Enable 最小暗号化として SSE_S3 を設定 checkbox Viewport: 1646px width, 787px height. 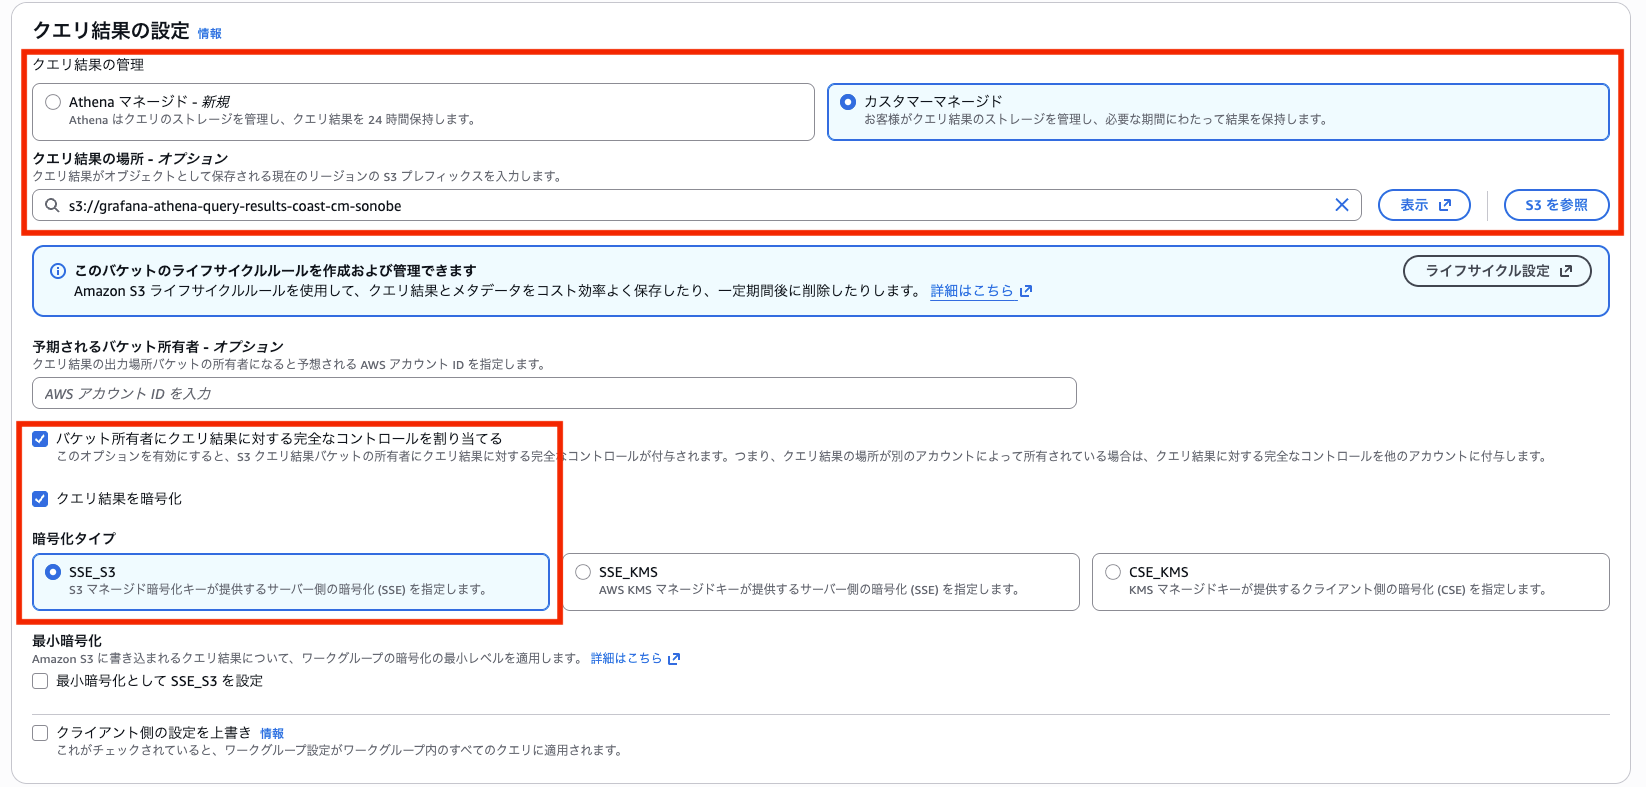40,681
